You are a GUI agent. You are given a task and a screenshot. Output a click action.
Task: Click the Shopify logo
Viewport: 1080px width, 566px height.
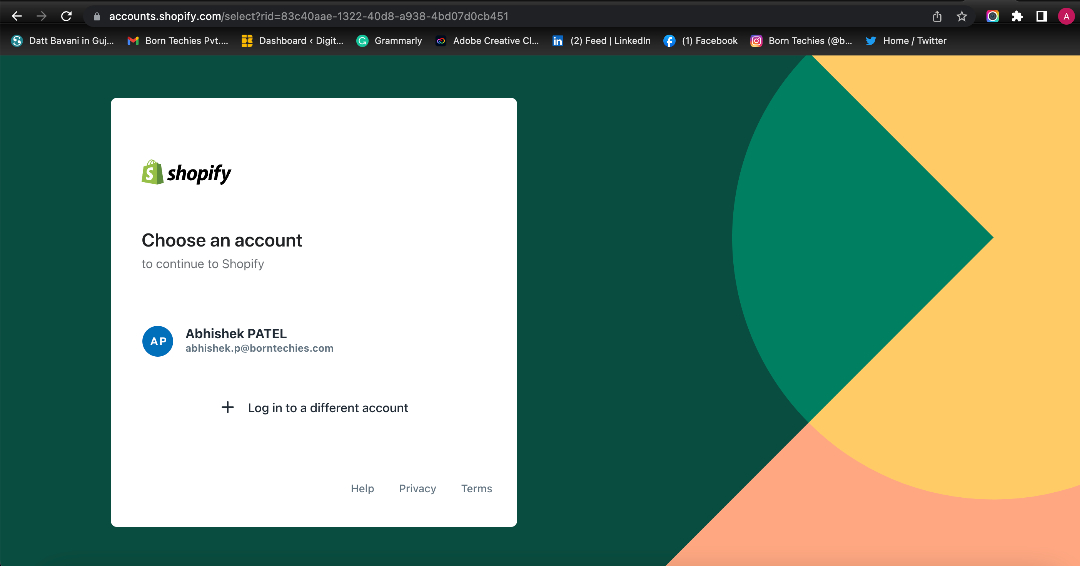tap(187, 173)
